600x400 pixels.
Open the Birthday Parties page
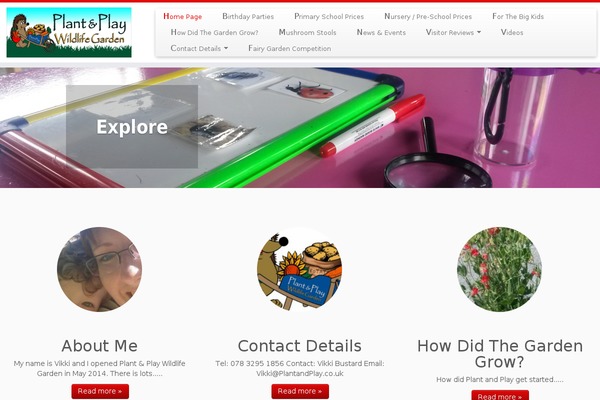click(x=248, y=16)
